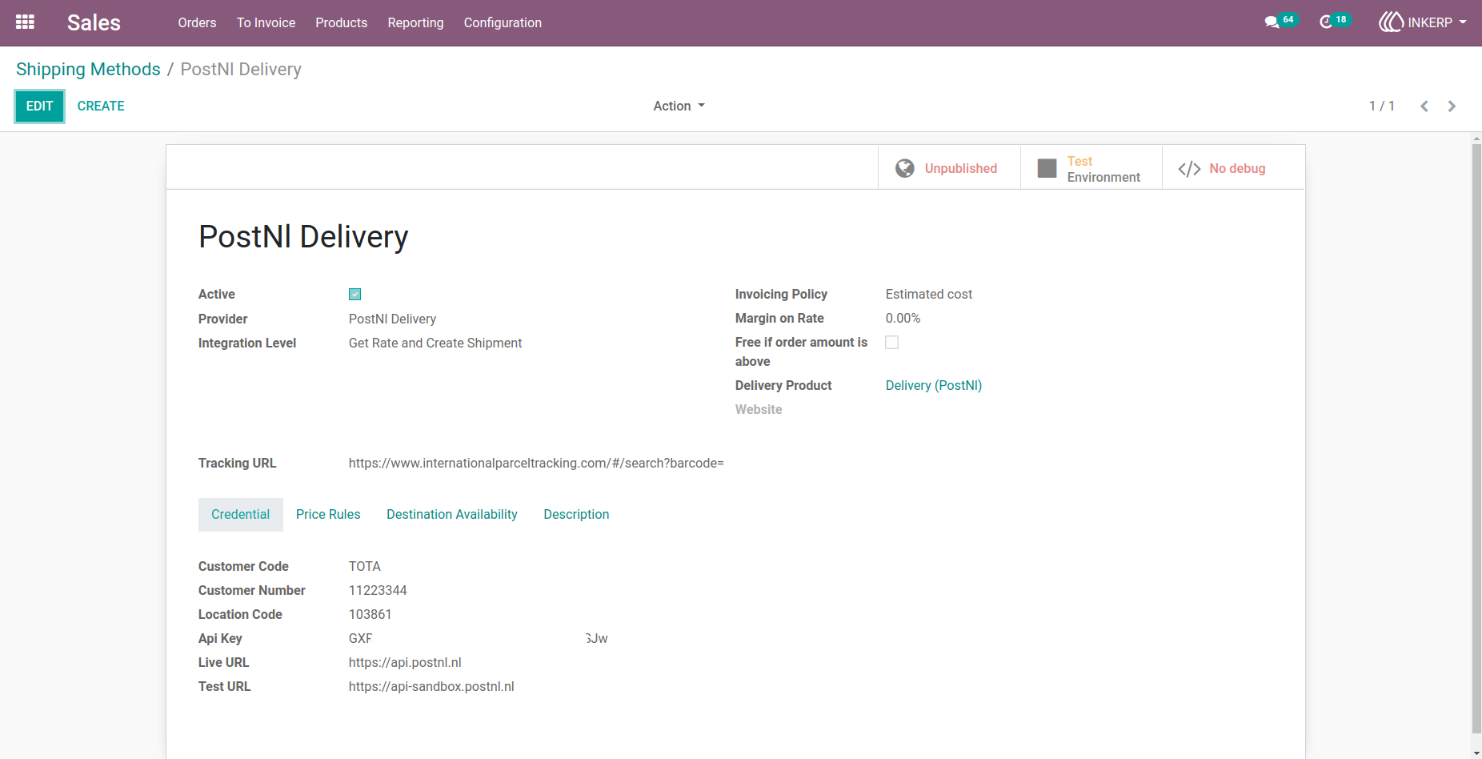Click the vertical page scrollbar
Screen dimensions: 1482x759
coord(1476,440)
